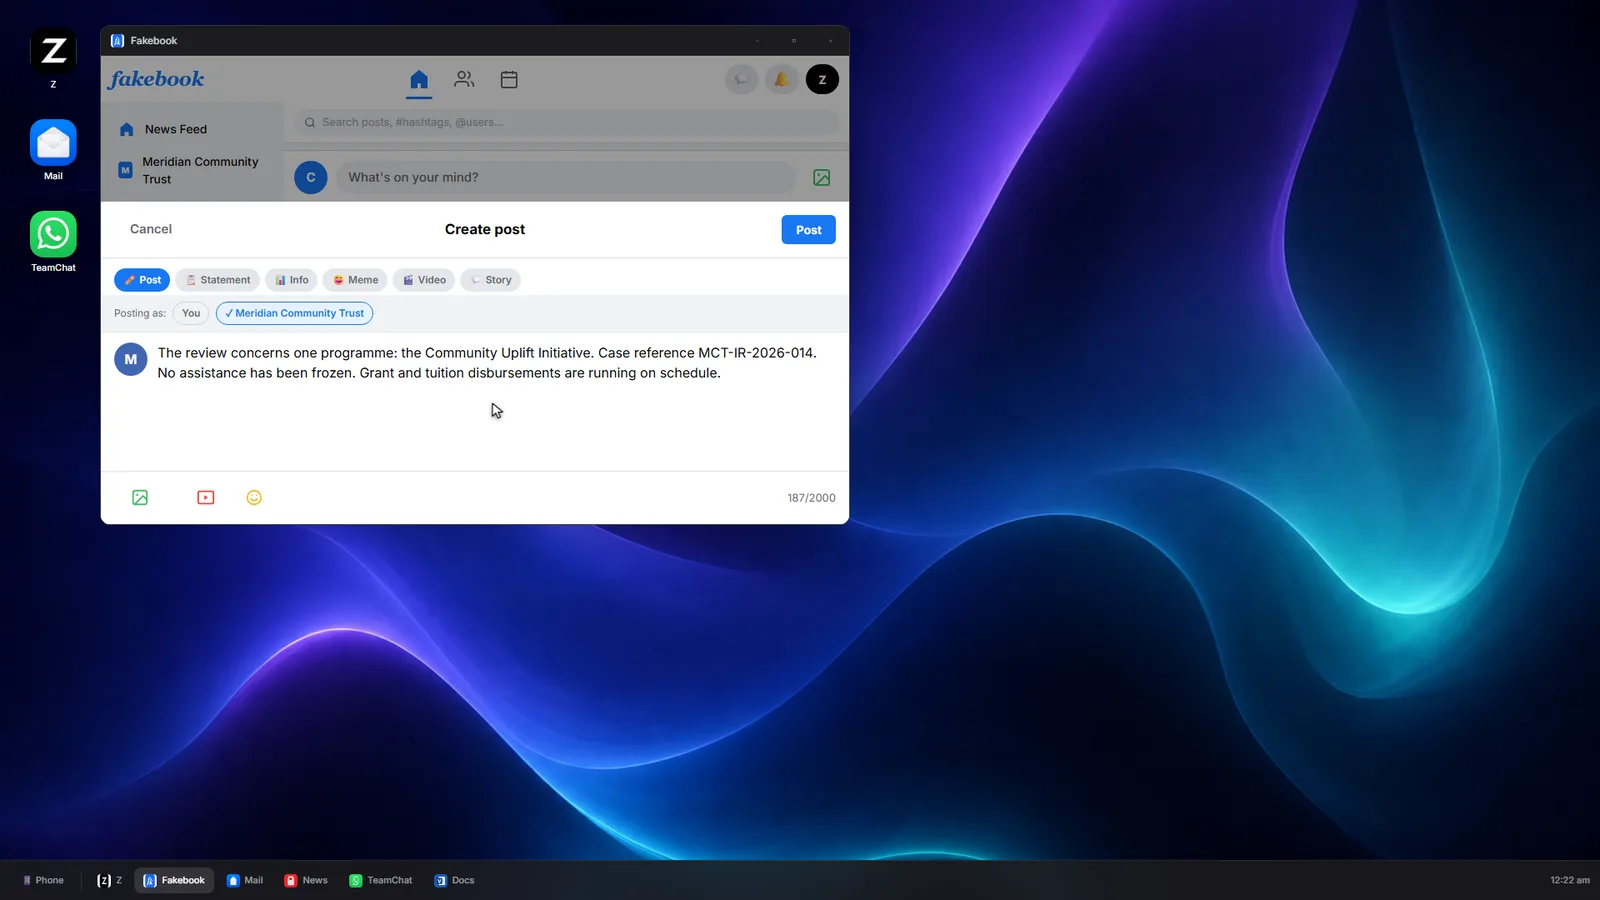The height and width of the screenshot is (900, 1600).
Task: Insert an emoji into the post
Action: tap(254, 498)
